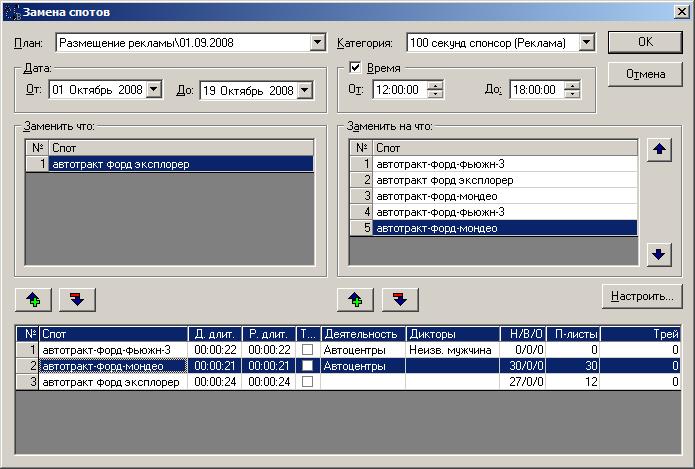Viewport: 695px width, 469px height.
Task: Click the Деятельность column header
Action: 363,334
